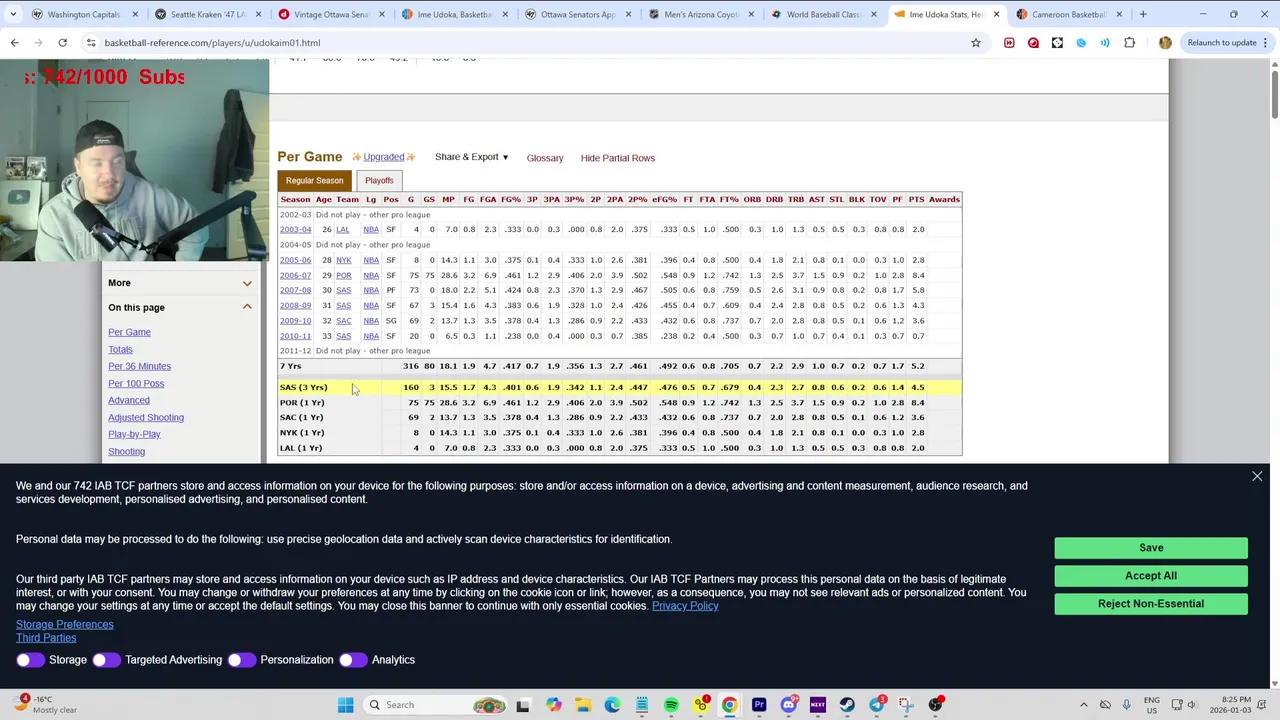Open Task View from the taskbar
Viewport: 1280px width, 720px height.
tap(523, 705)
